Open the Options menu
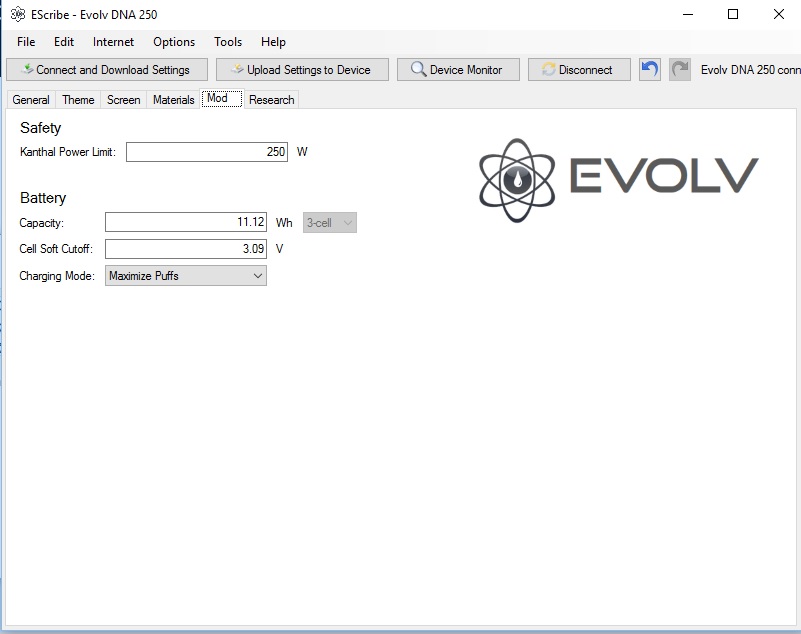 tap(174, 42)
